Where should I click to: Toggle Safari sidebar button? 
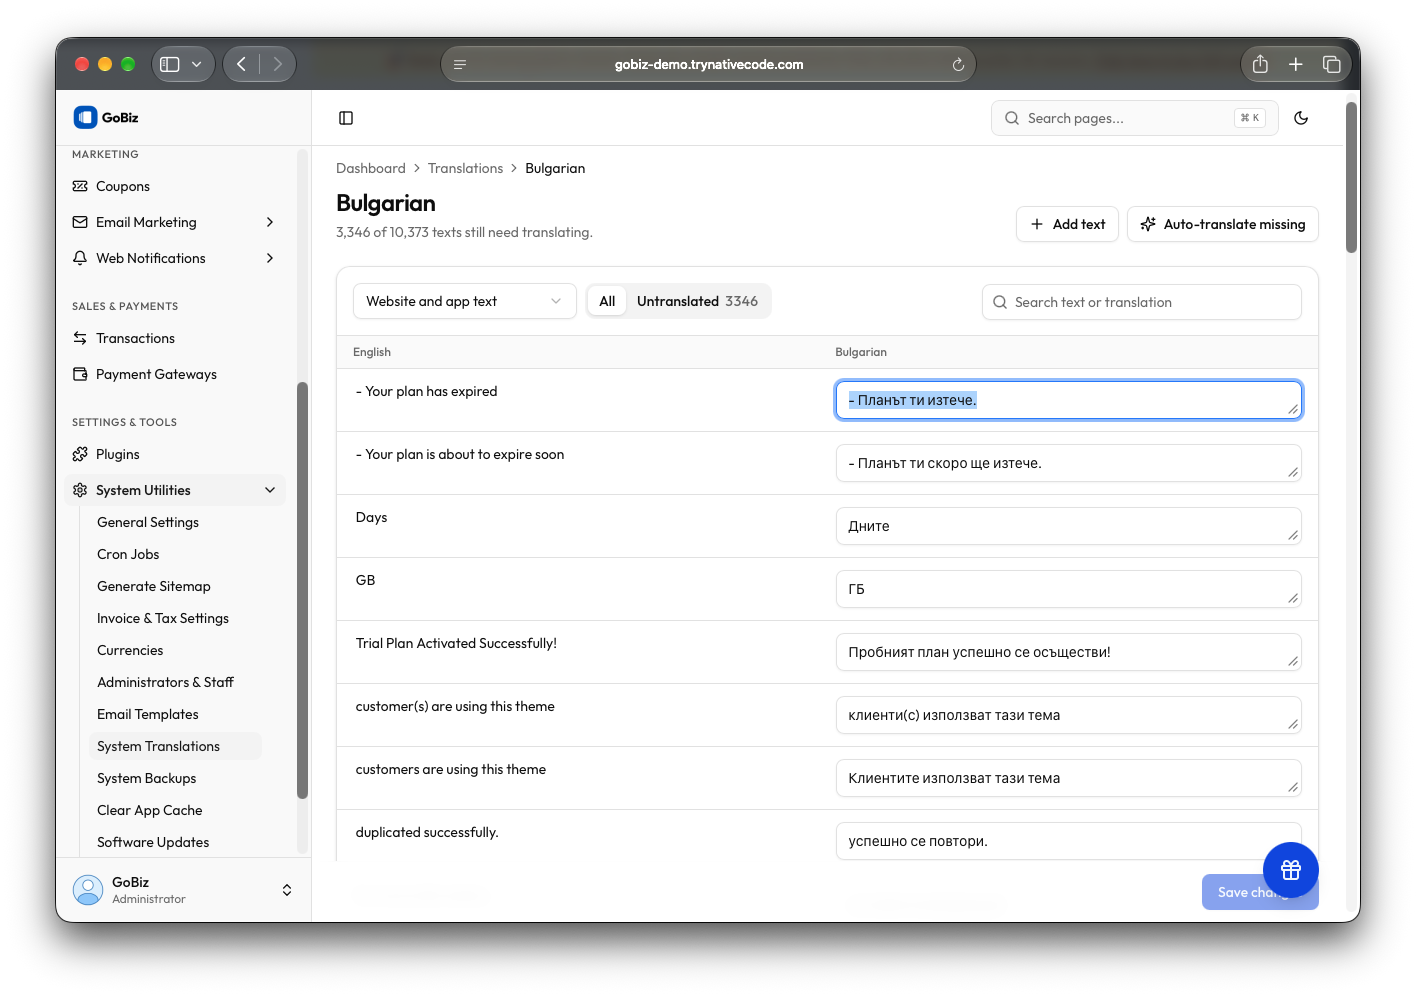point(170,64)
